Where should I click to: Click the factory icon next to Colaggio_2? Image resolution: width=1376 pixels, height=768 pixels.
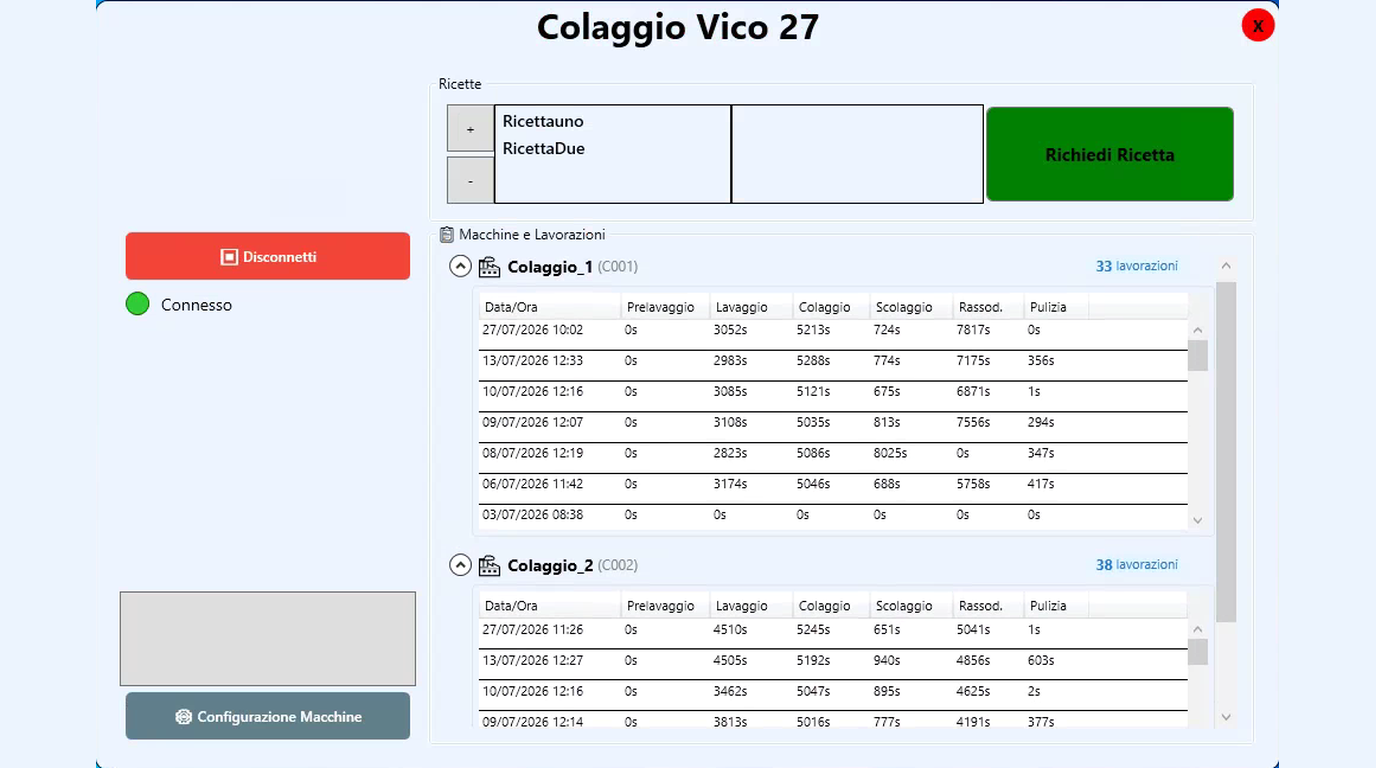[x=489, y=566]
